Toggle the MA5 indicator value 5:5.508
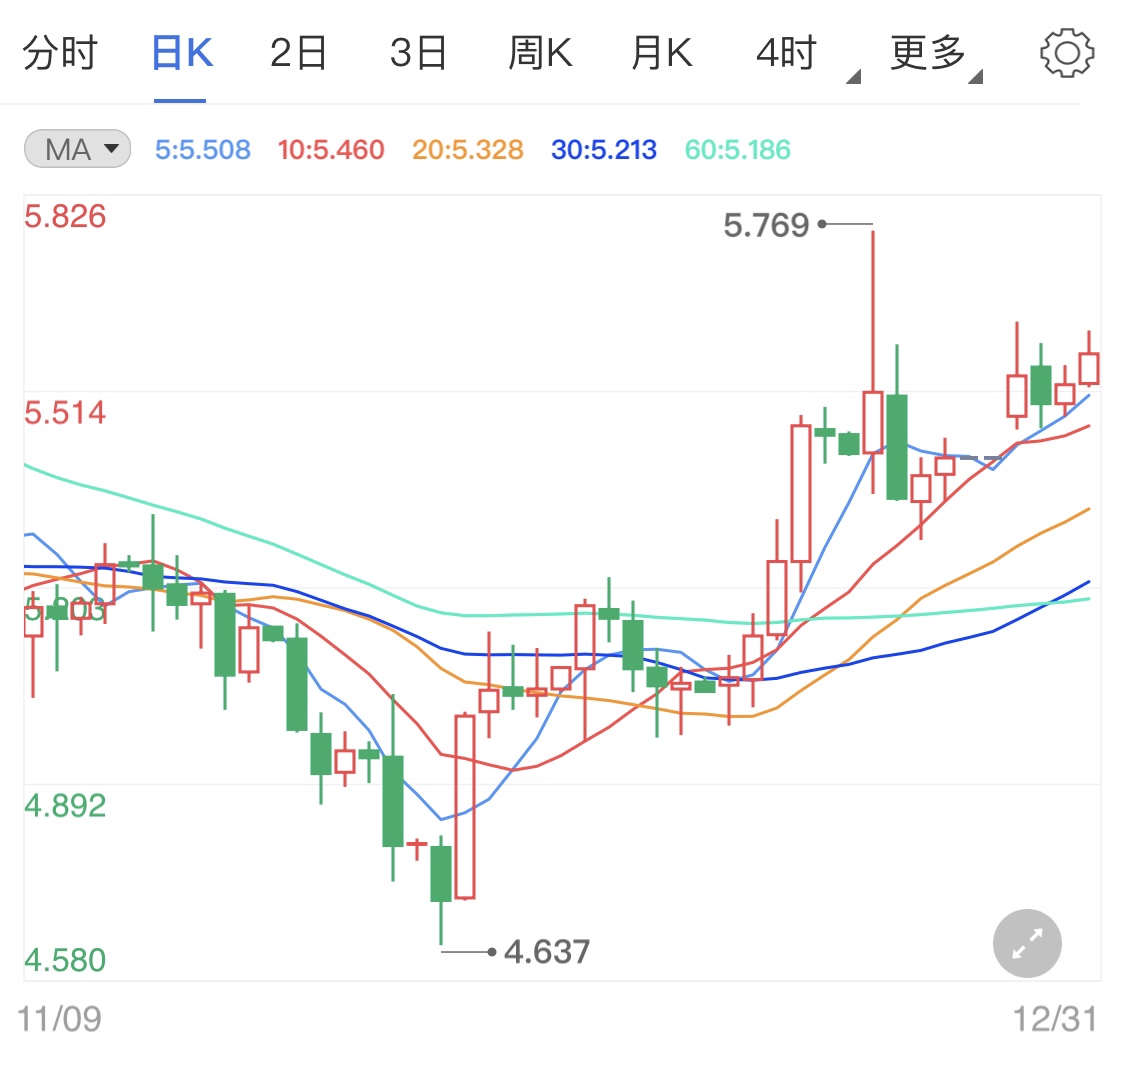The height and width of the screenshot is (1071, 1125). click(203, 148)
